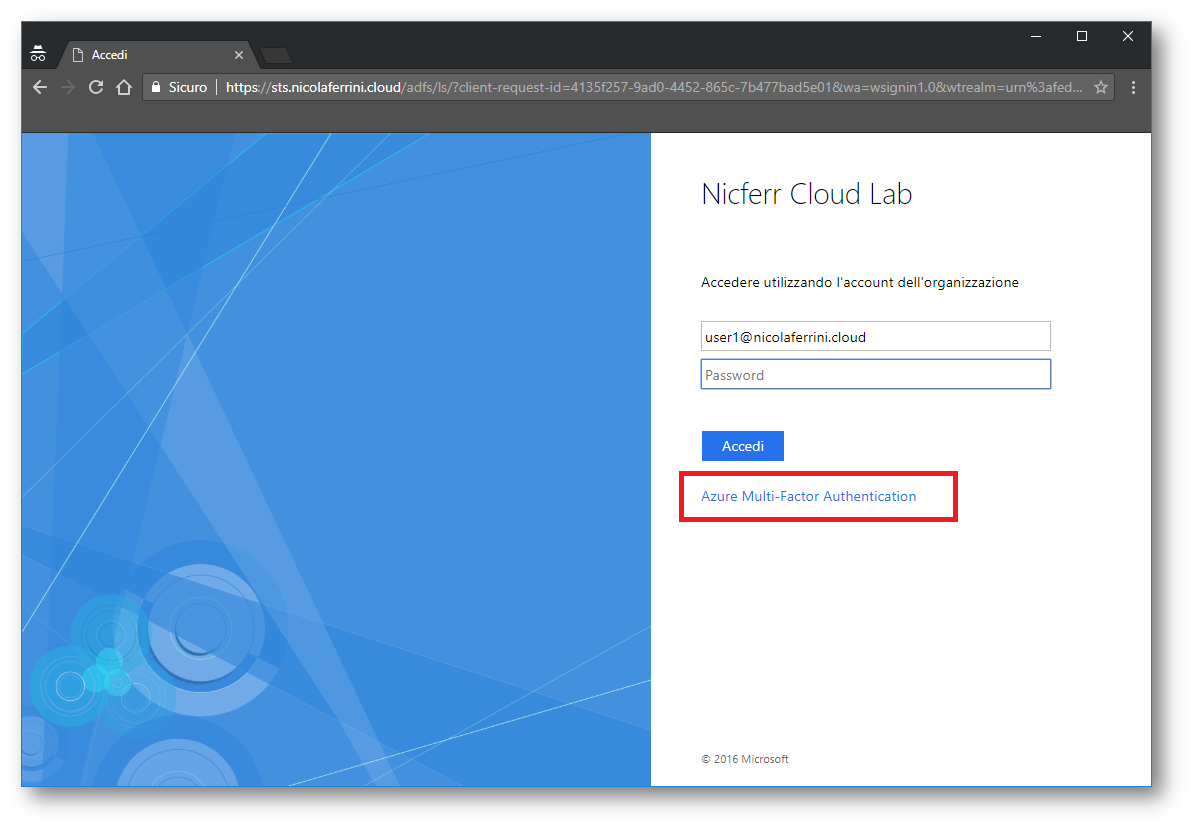Click the user1@nicolaferrini.cloud username field
The height and width of the screenshot is (829, 1194).
tap(876, 336)
